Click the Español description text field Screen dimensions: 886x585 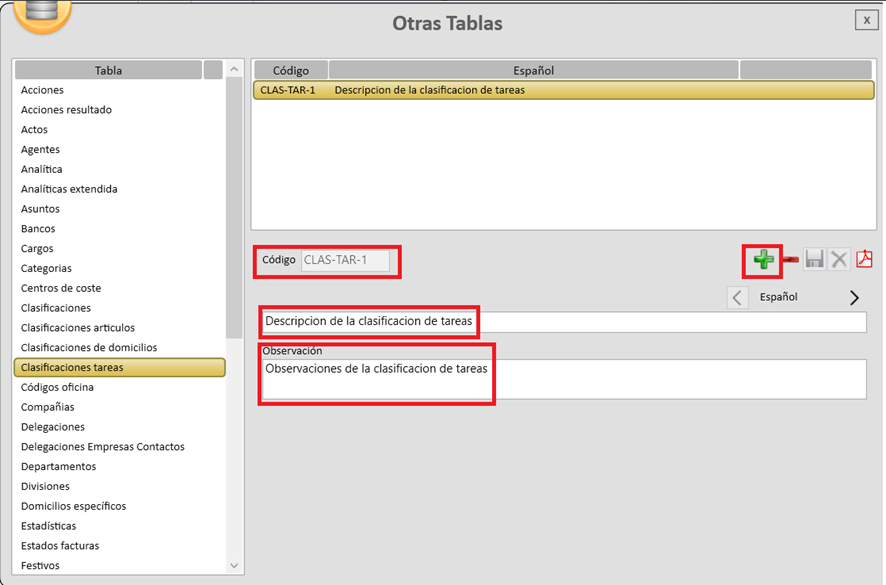(563, 322)
